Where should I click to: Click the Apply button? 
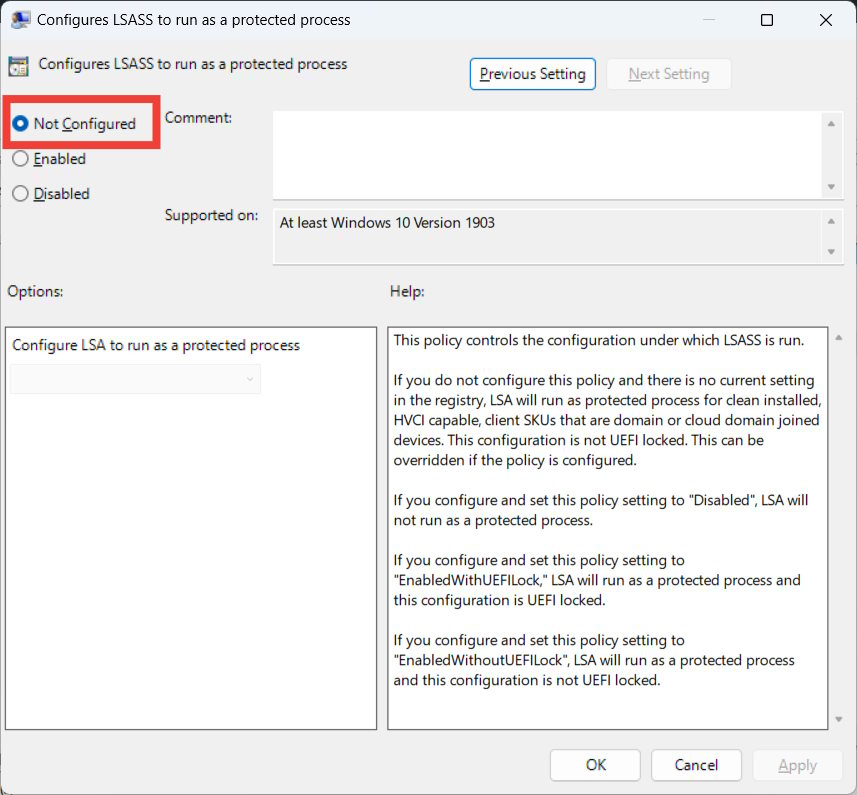[x=797, y=764]
